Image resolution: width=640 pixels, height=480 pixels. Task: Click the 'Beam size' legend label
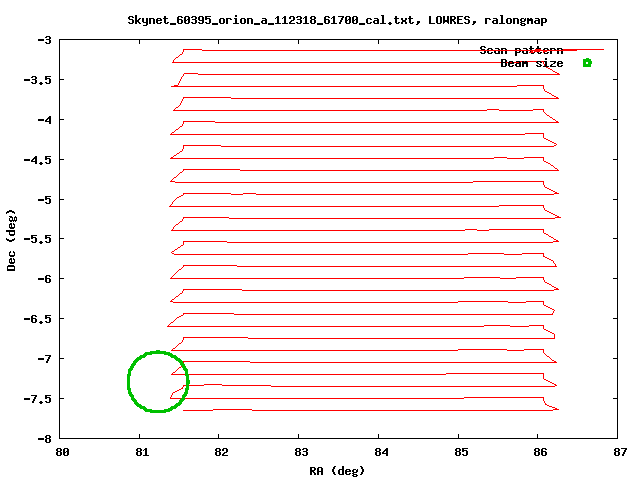tap(532, 63)
